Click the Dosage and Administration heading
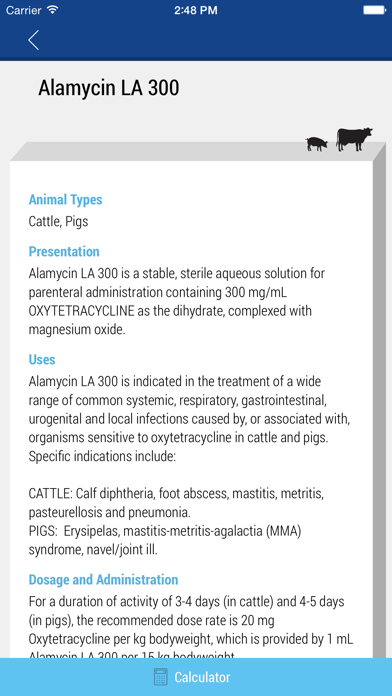 click(103, 579)
